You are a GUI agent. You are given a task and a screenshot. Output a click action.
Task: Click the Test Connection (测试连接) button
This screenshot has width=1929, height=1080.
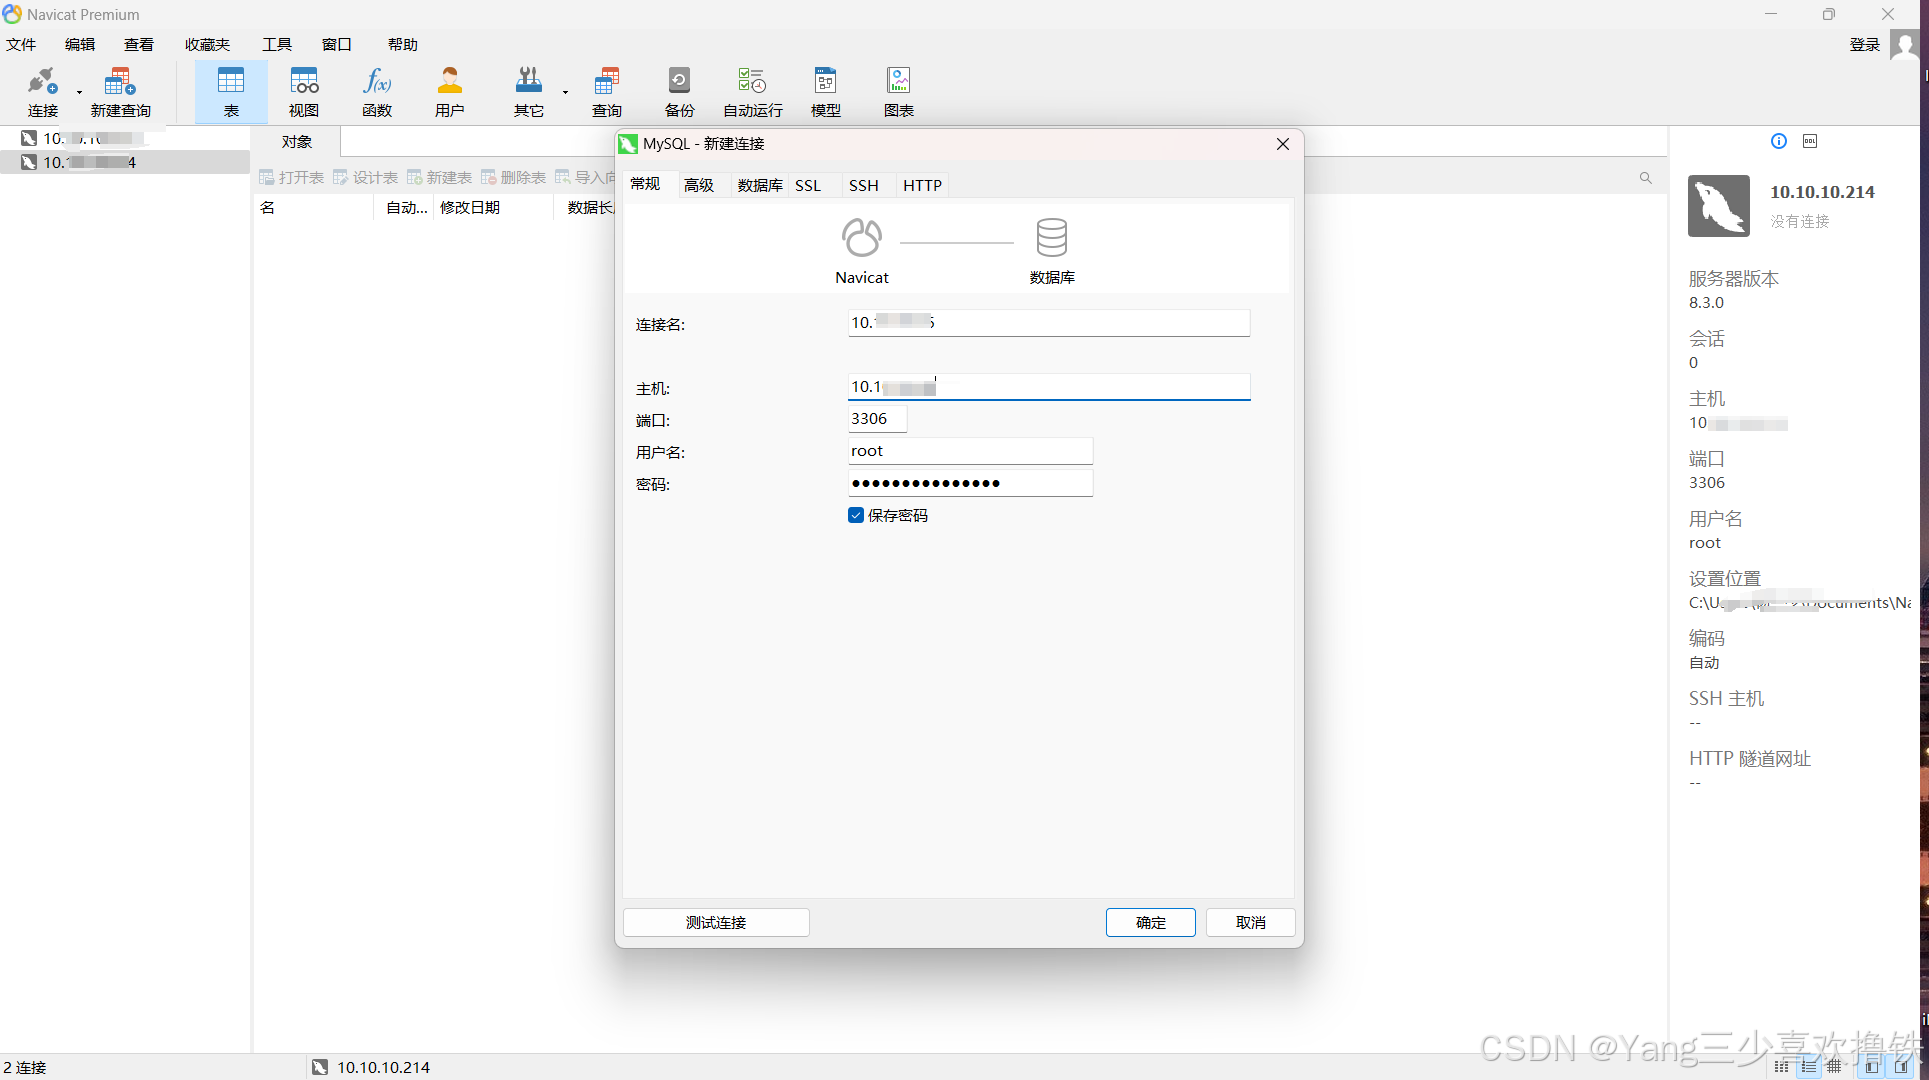(716, 922)
